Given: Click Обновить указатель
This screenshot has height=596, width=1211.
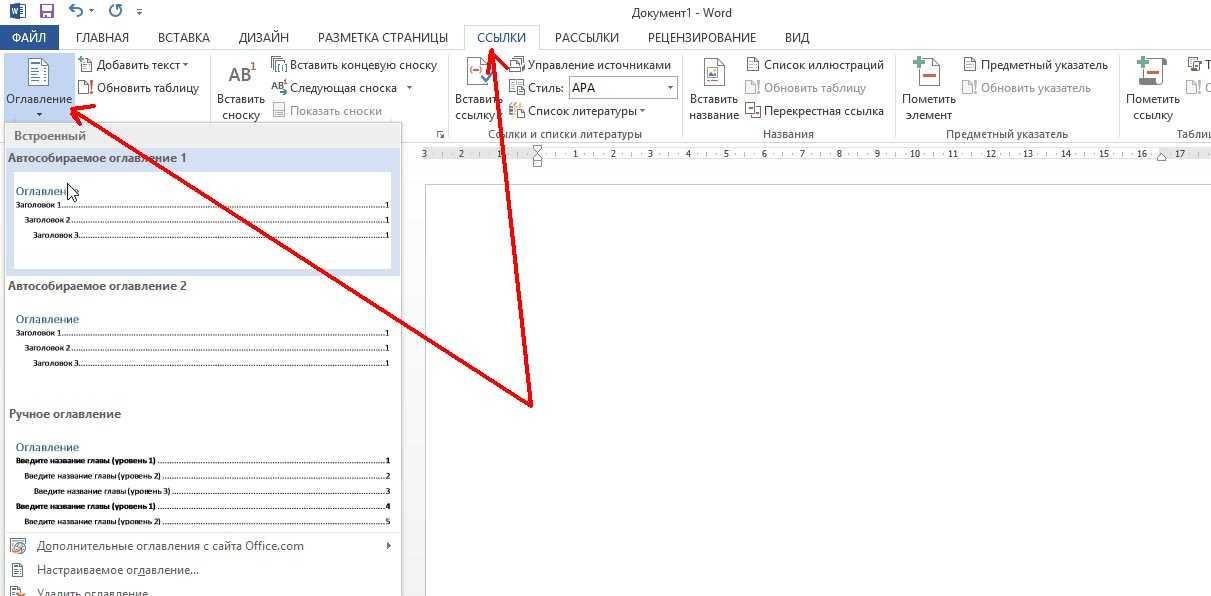Looking at the screenshot, I should [x=1027, y=88].
